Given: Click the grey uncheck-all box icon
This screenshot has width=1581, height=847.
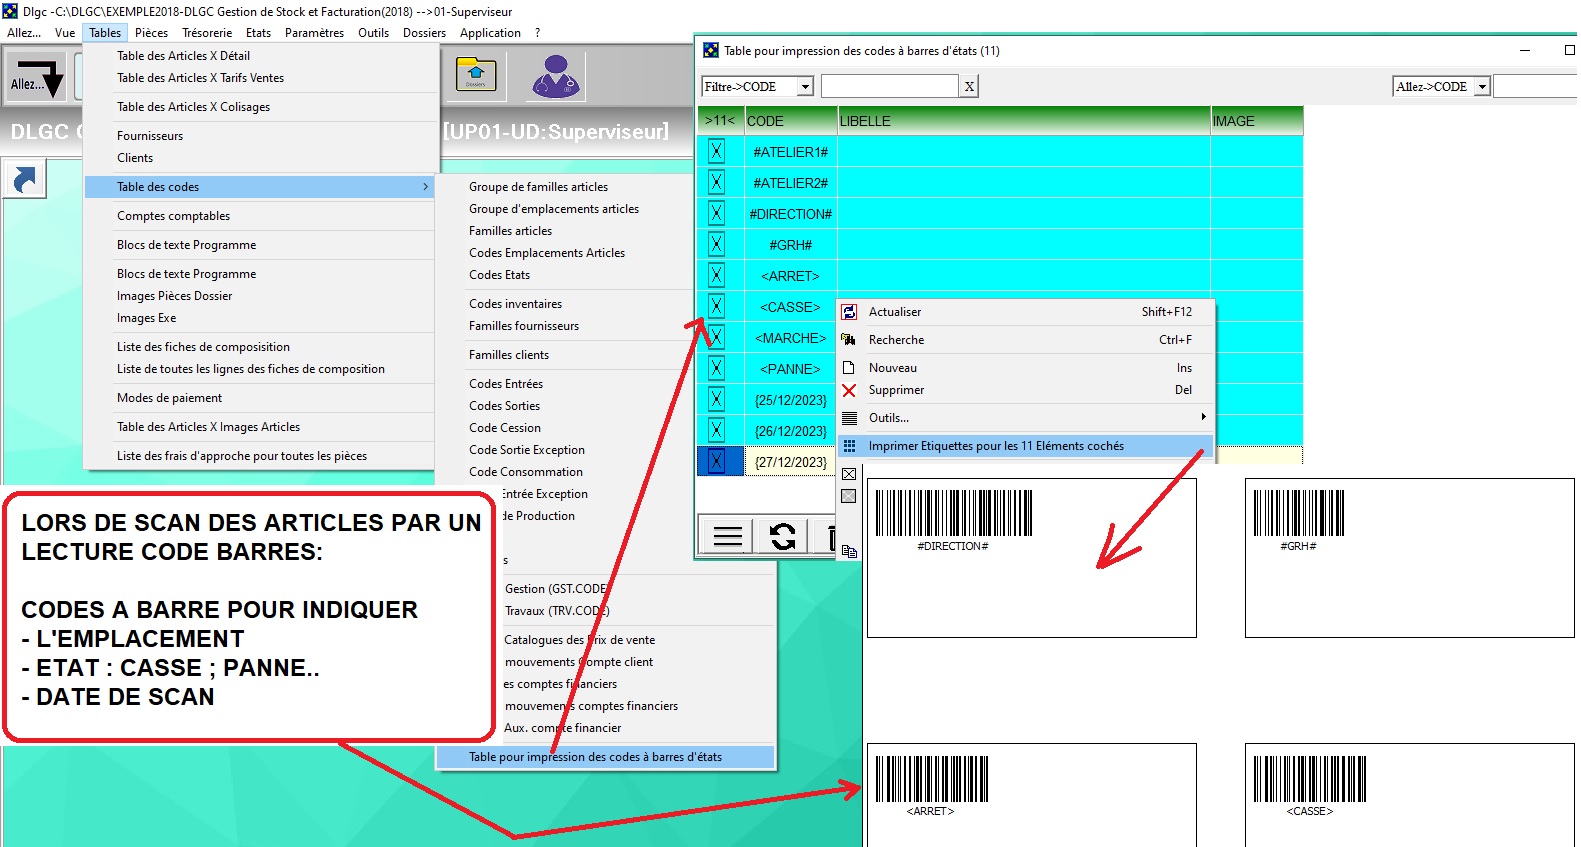Looking at the screenshot, I should click(849, 496).
